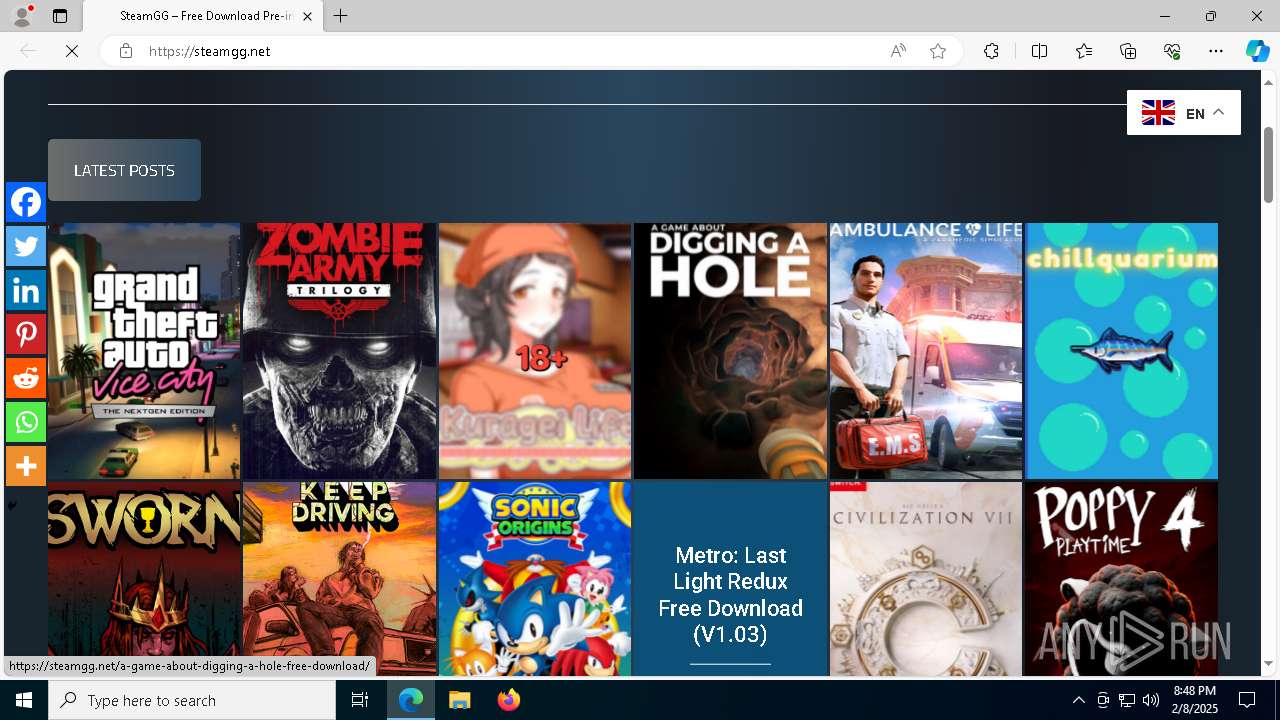Open Favorites list icon
The image size is (1280, 720).
coord(1084,51)
